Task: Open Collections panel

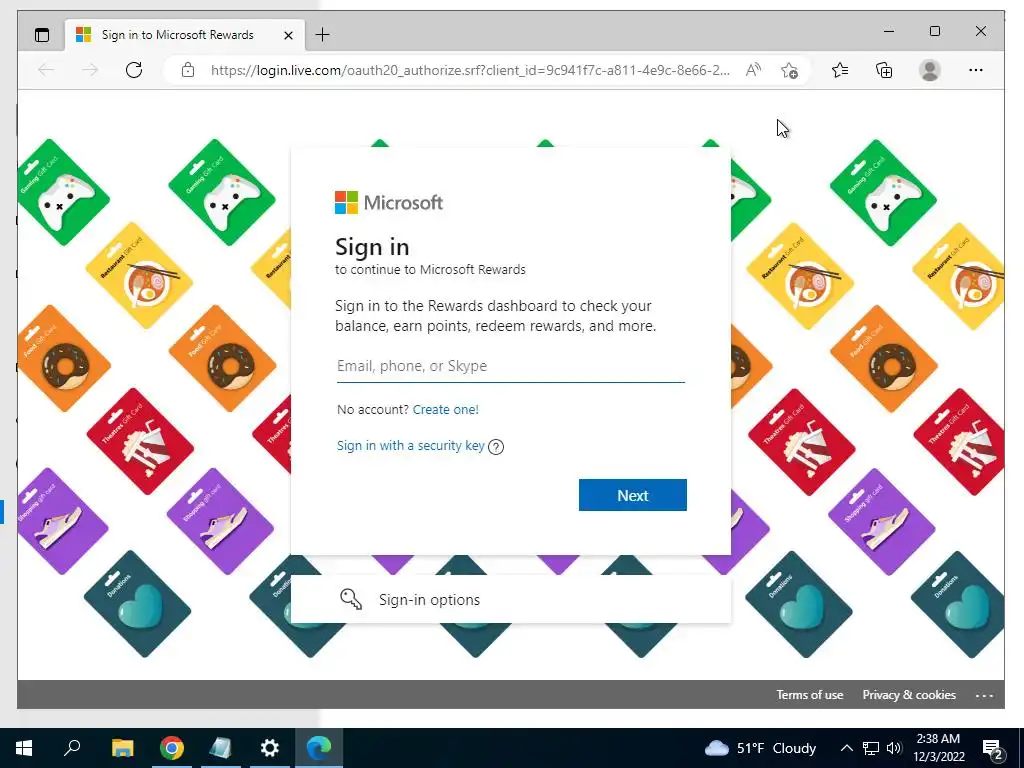Action: pos(884,70)
